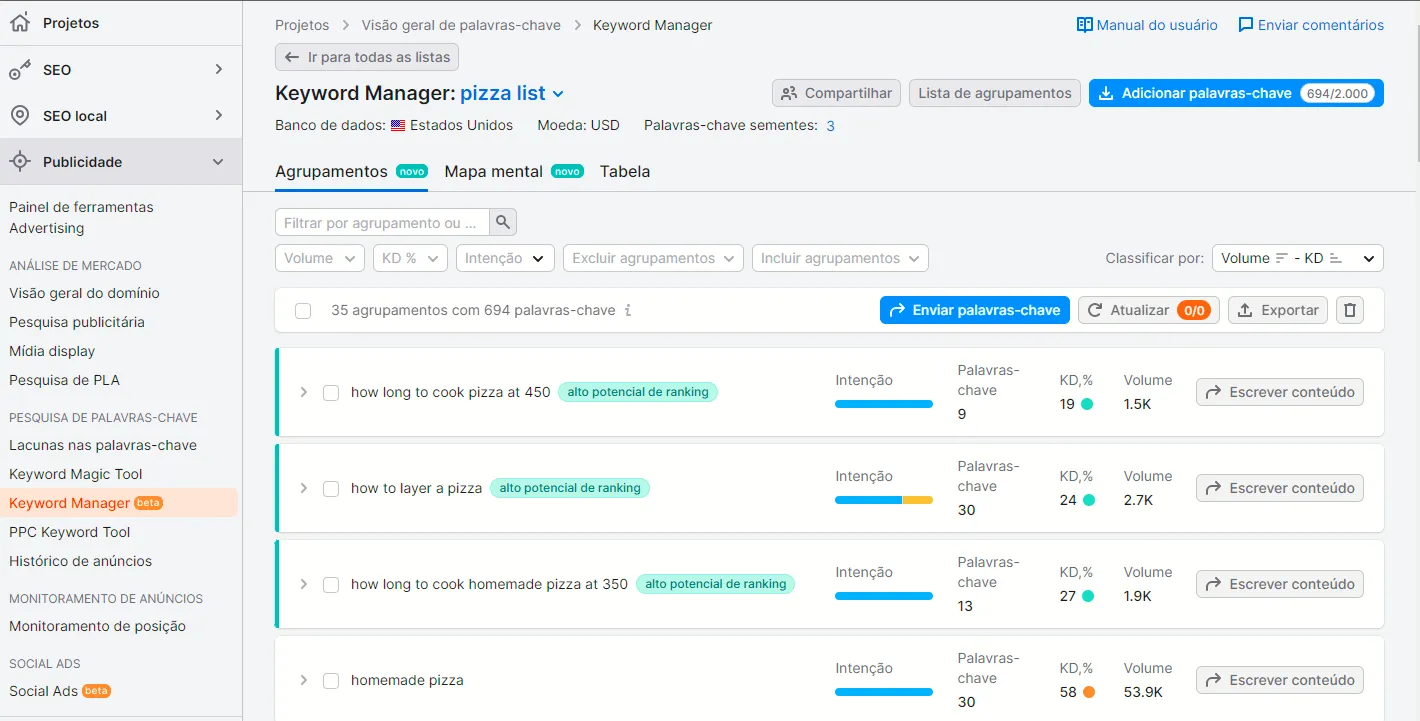Click Intenção bar for 'how long to cook pizza at 450'
Image resolution: width=1420 pixels, height=721 pixels.
pyautogui.click(x=884, y=404)
